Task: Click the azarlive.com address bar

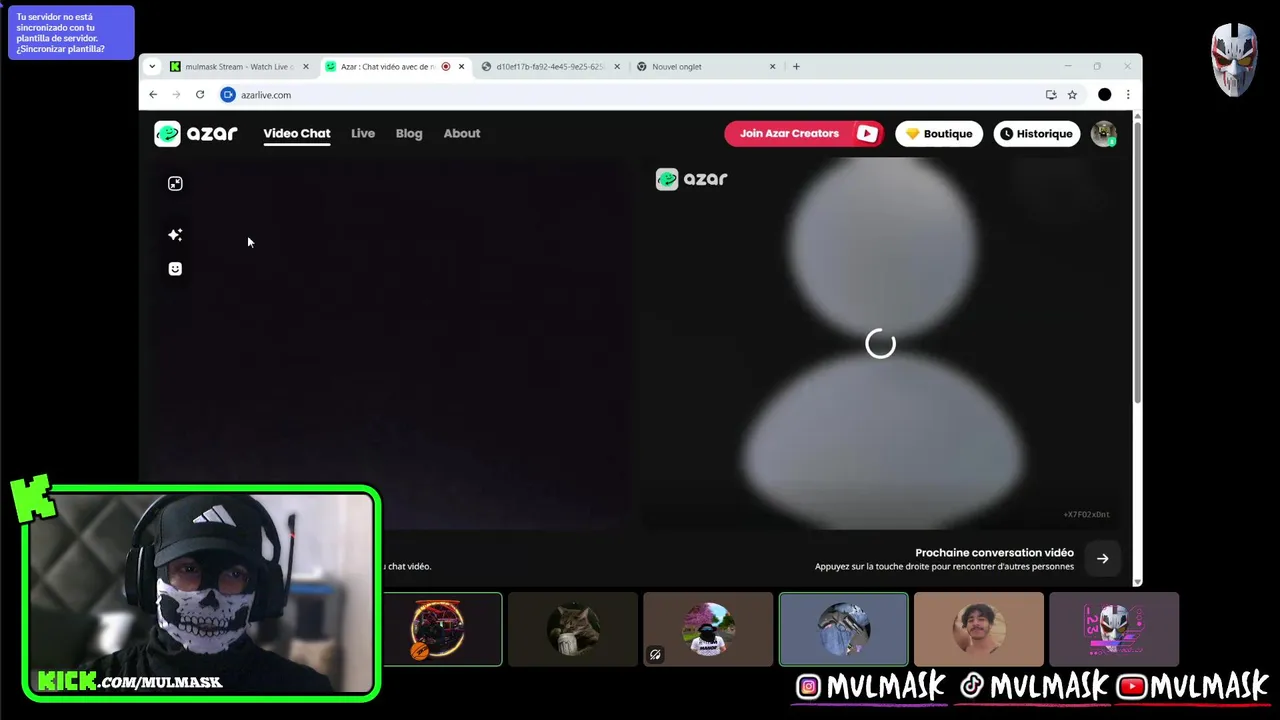Action: [x=652, y=95]
